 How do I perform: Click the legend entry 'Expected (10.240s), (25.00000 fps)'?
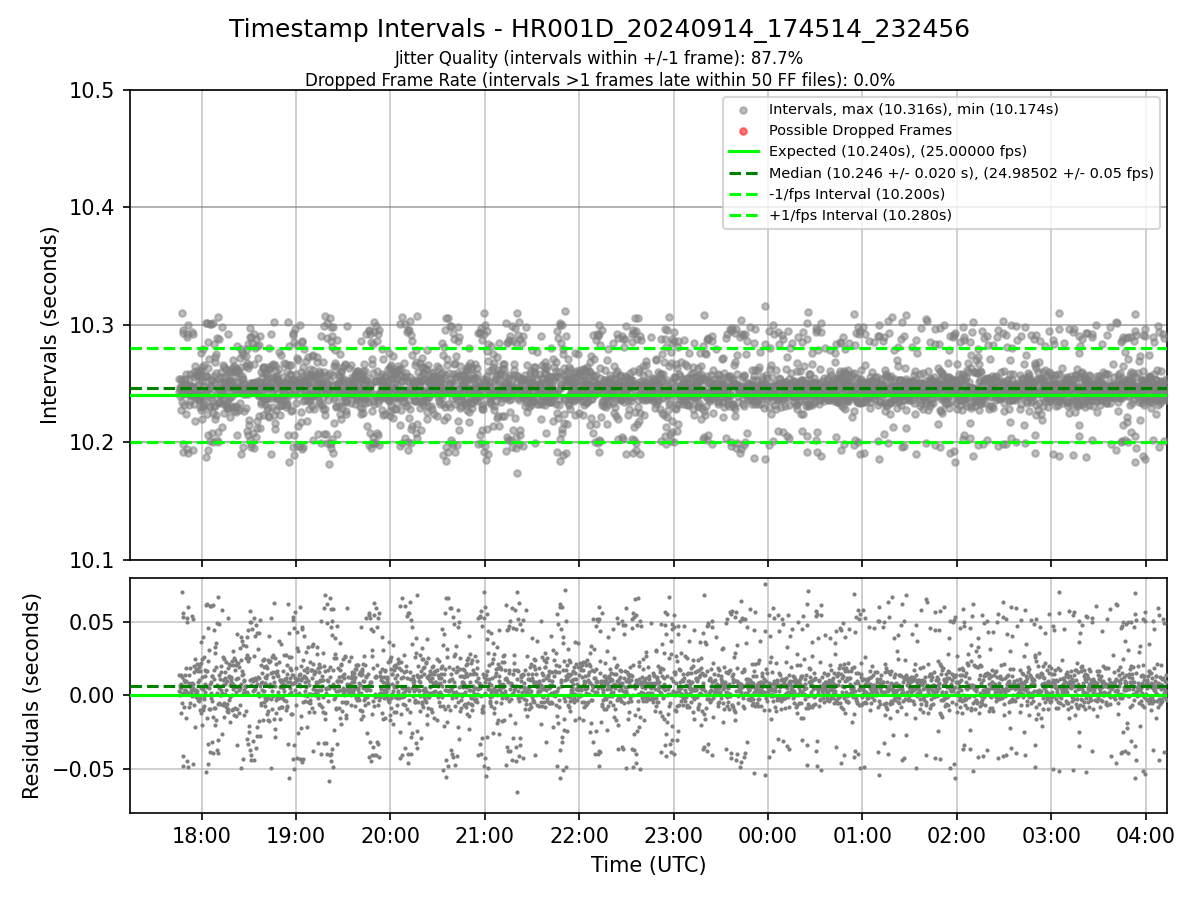(x=898, y=151)
